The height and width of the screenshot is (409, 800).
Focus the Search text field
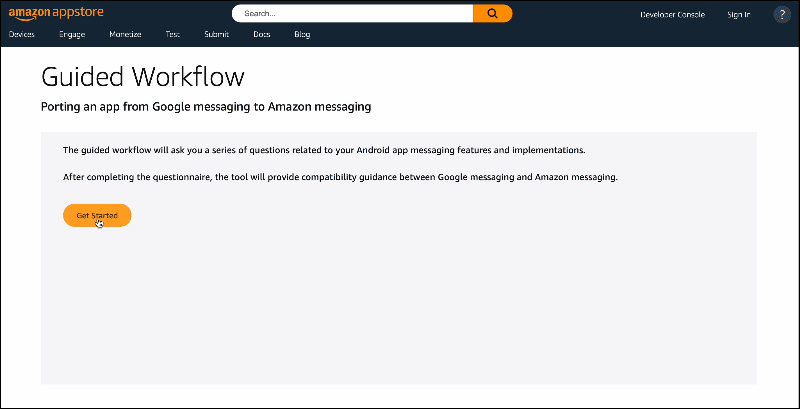(x=352, y=14)
